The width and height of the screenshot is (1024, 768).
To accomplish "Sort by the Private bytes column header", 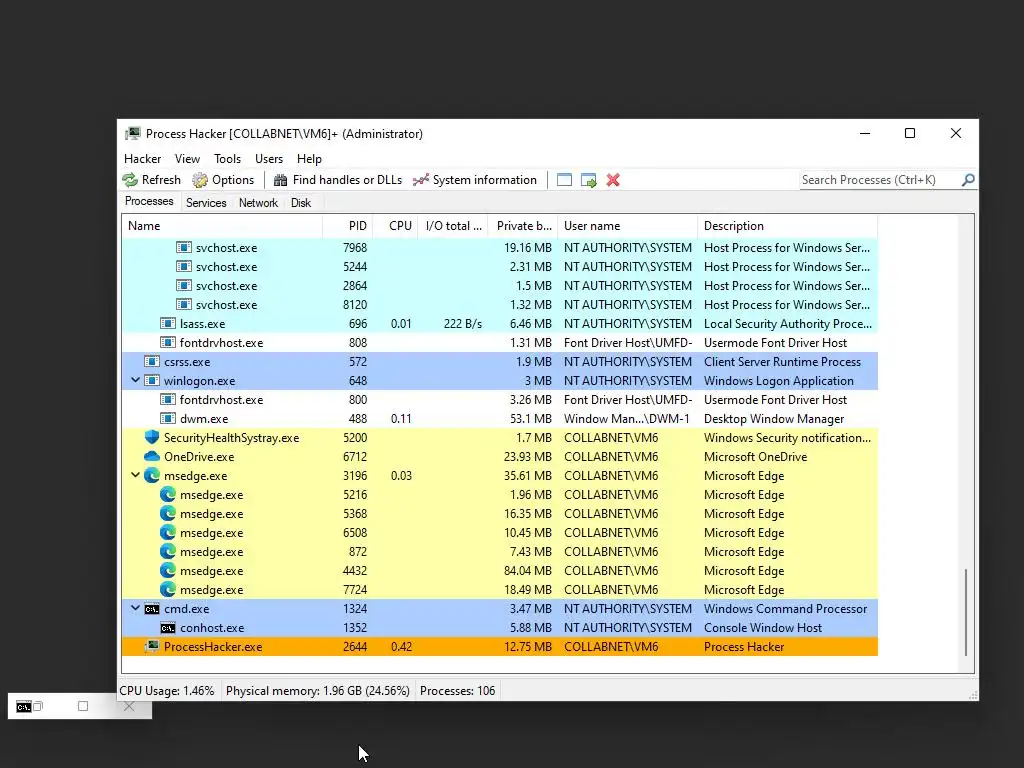I will click(x=522, y=226).
